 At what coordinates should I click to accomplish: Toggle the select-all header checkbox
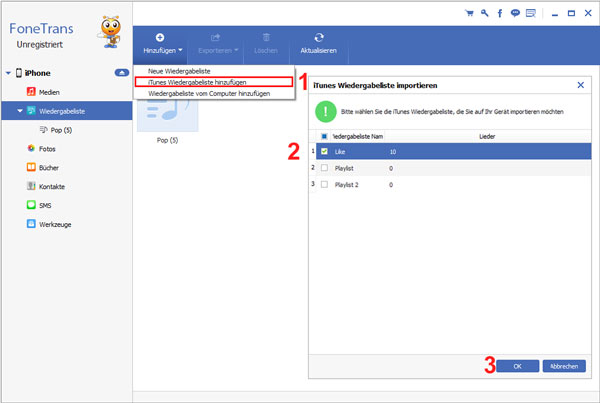point(324,135)
